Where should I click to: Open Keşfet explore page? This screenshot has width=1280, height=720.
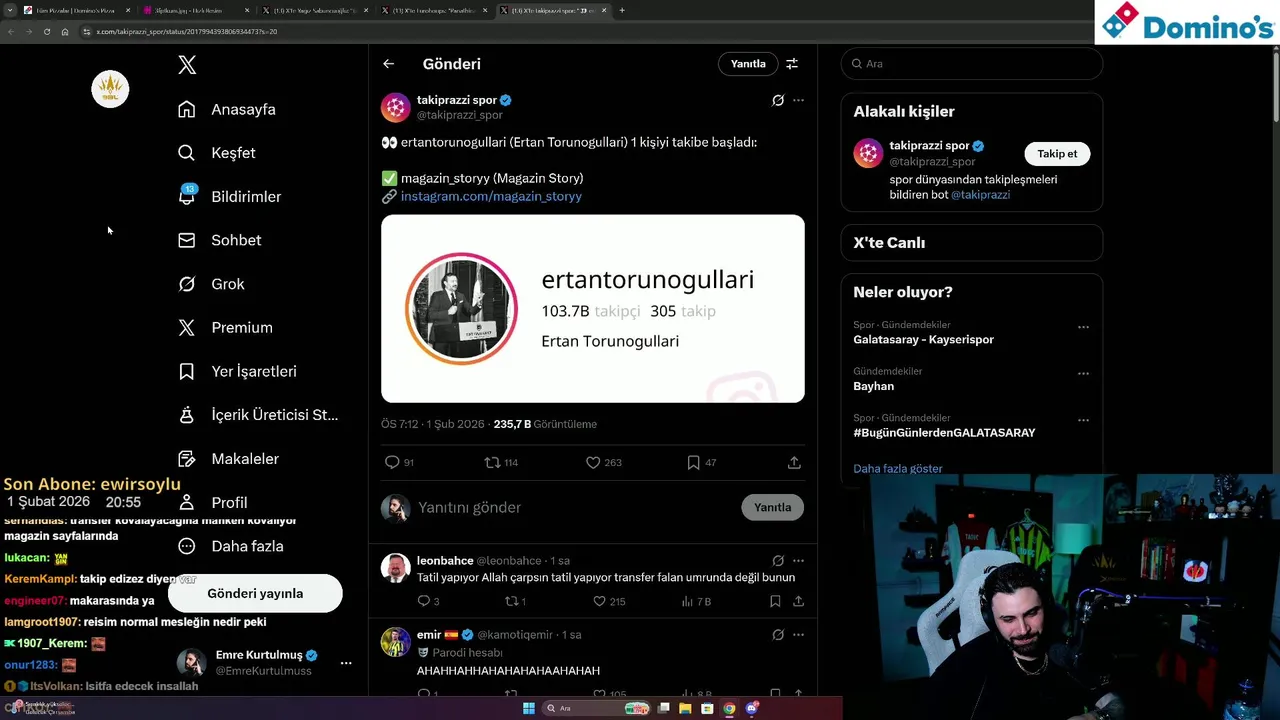pyautogui.click(x=217, y=153)
